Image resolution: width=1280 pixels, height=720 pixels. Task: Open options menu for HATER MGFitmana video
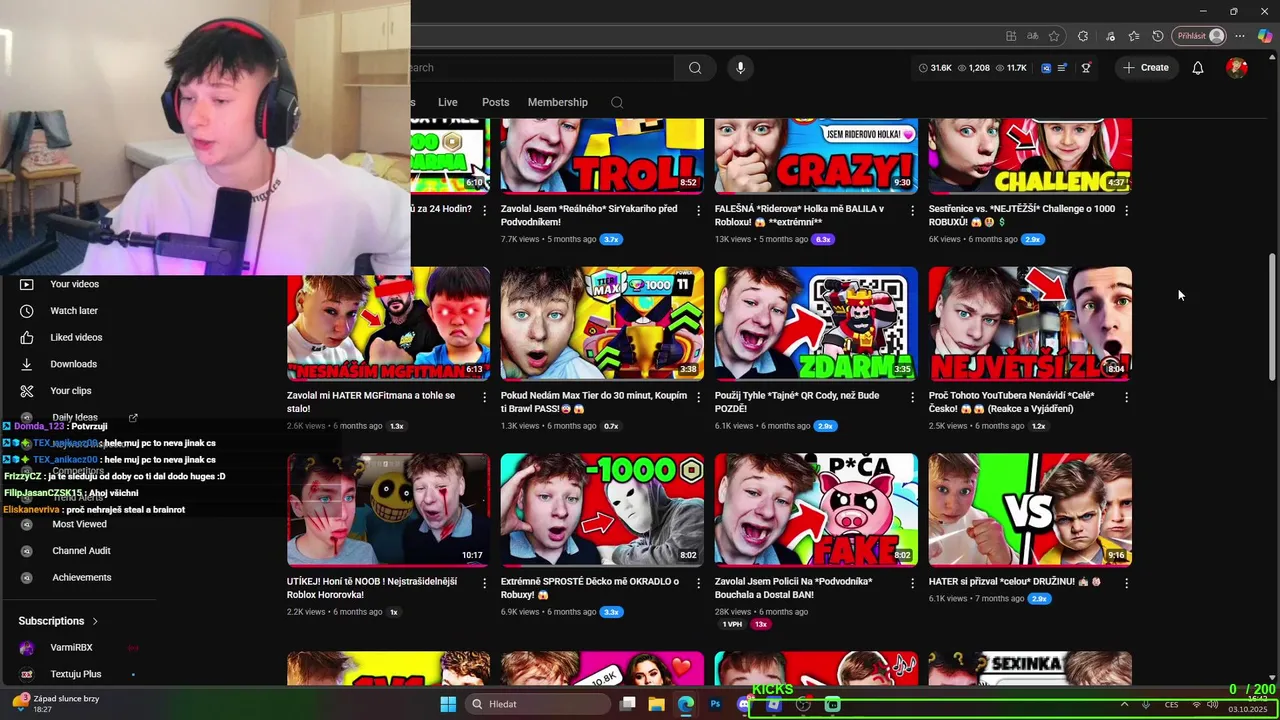click(x=484, y=397)
